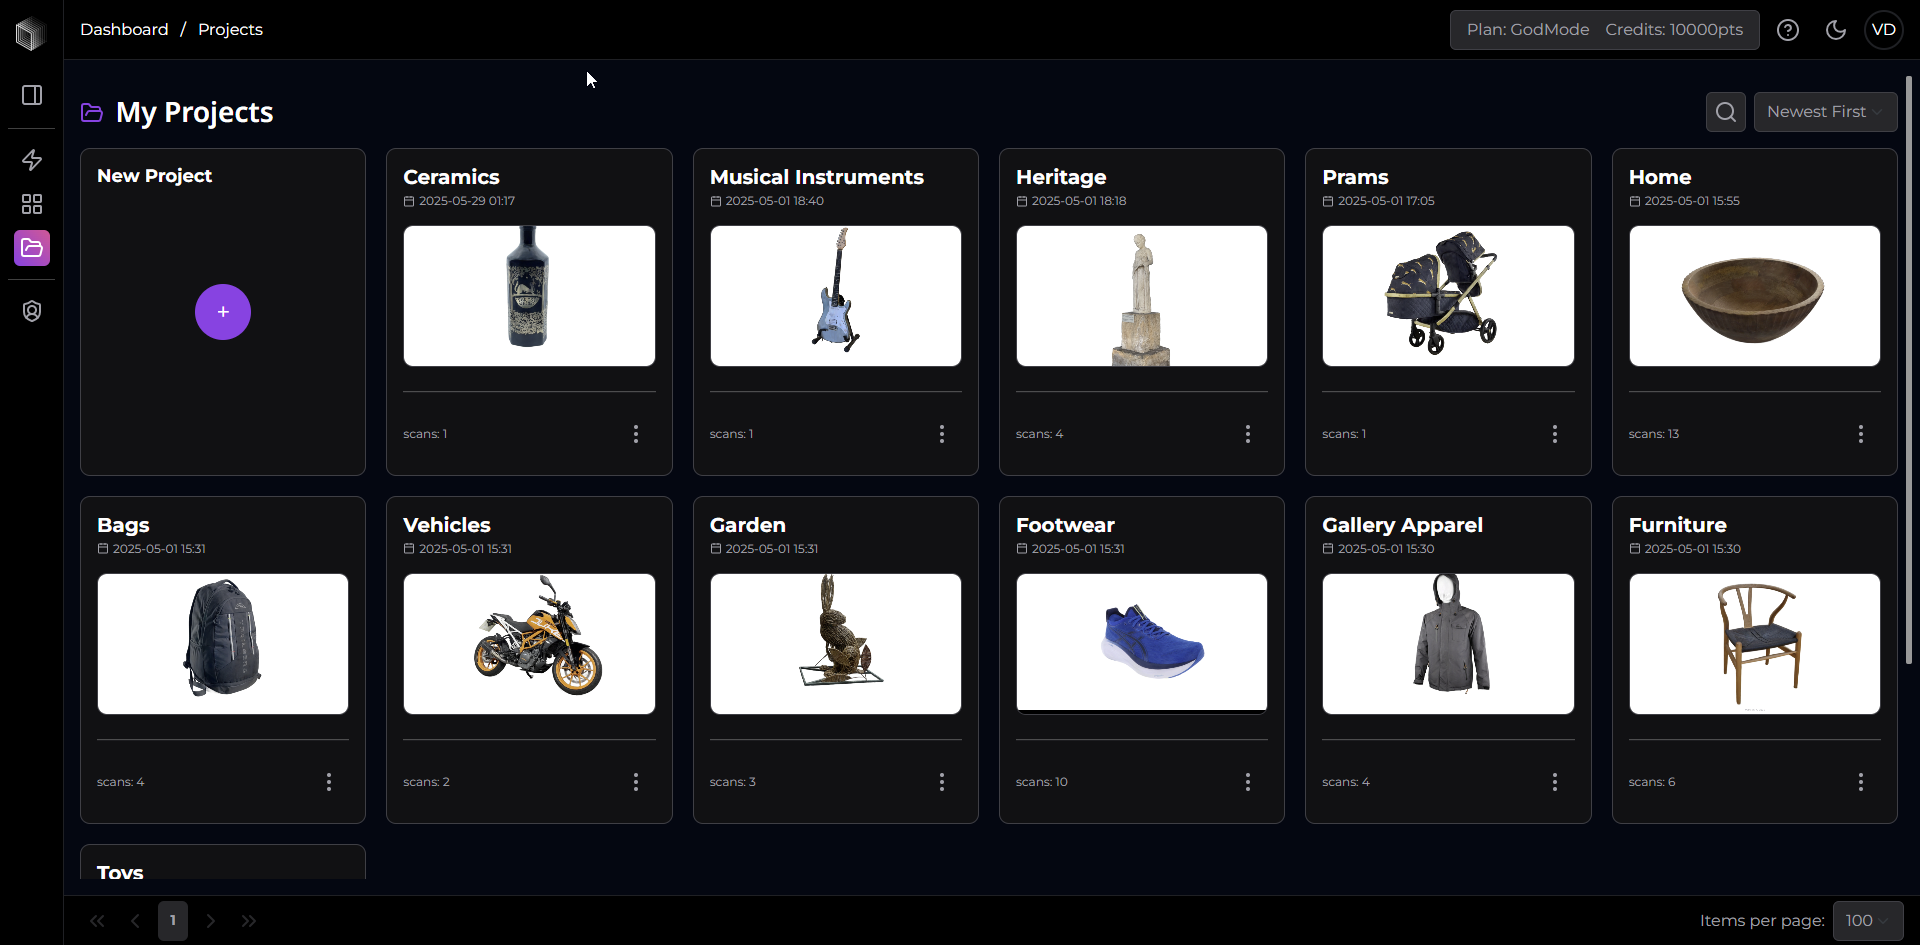
Task: Click the Ceramics project title
Action: [451, 177]
